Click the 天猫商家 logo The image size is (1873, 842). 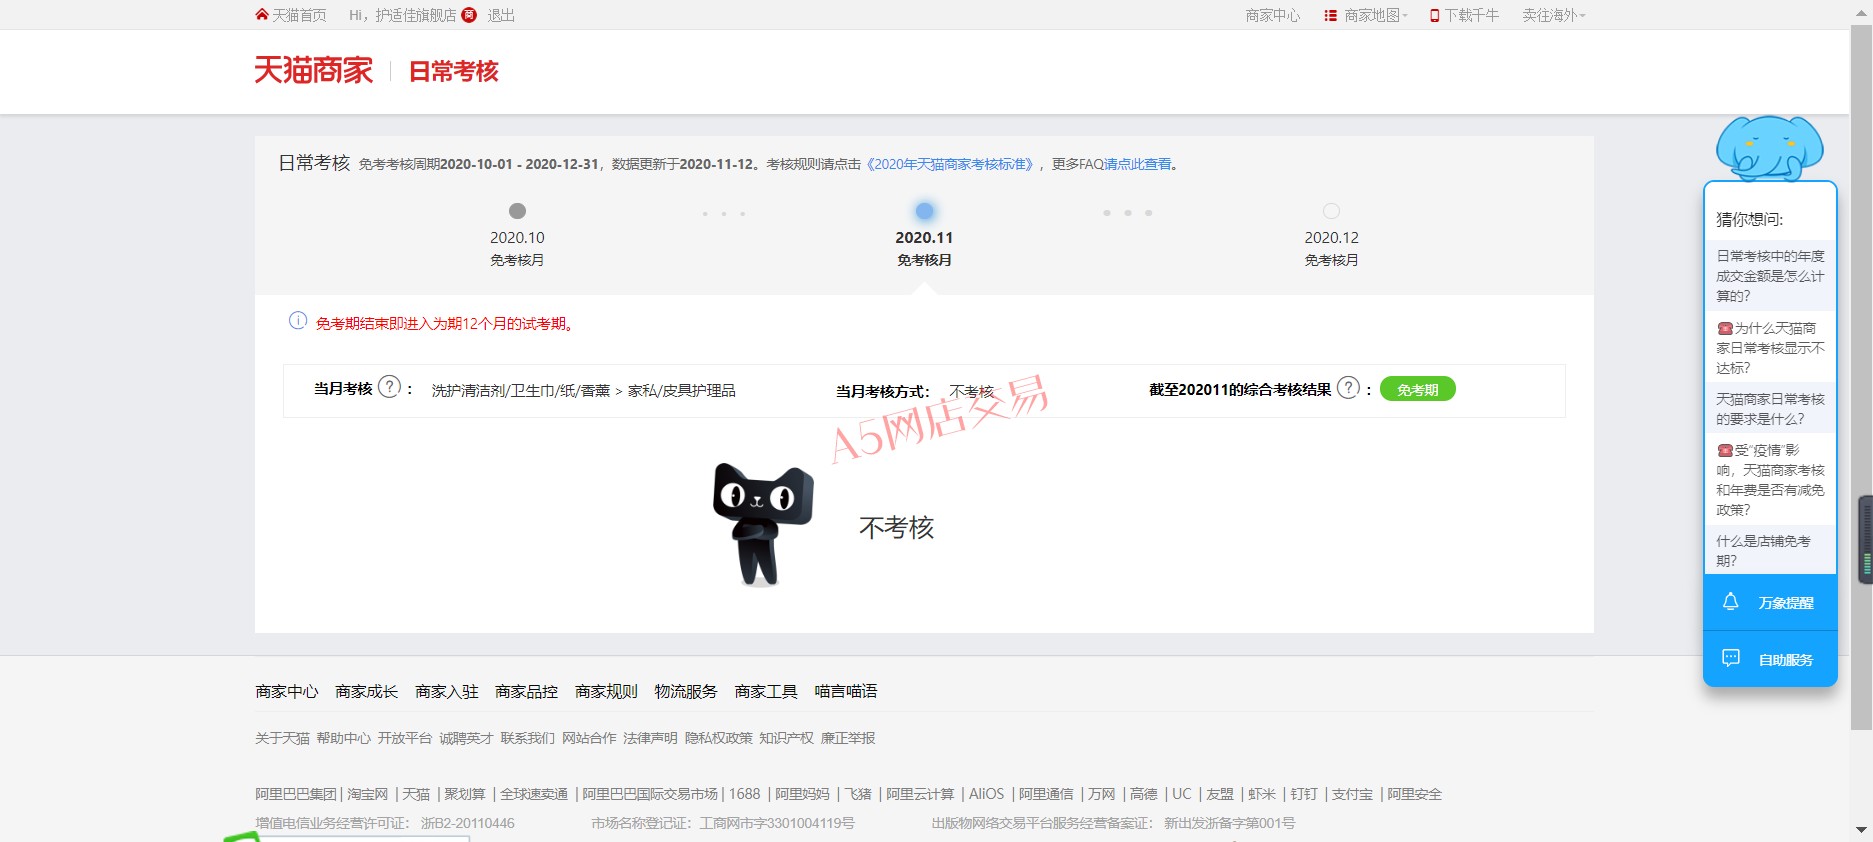tap(314, 70)
